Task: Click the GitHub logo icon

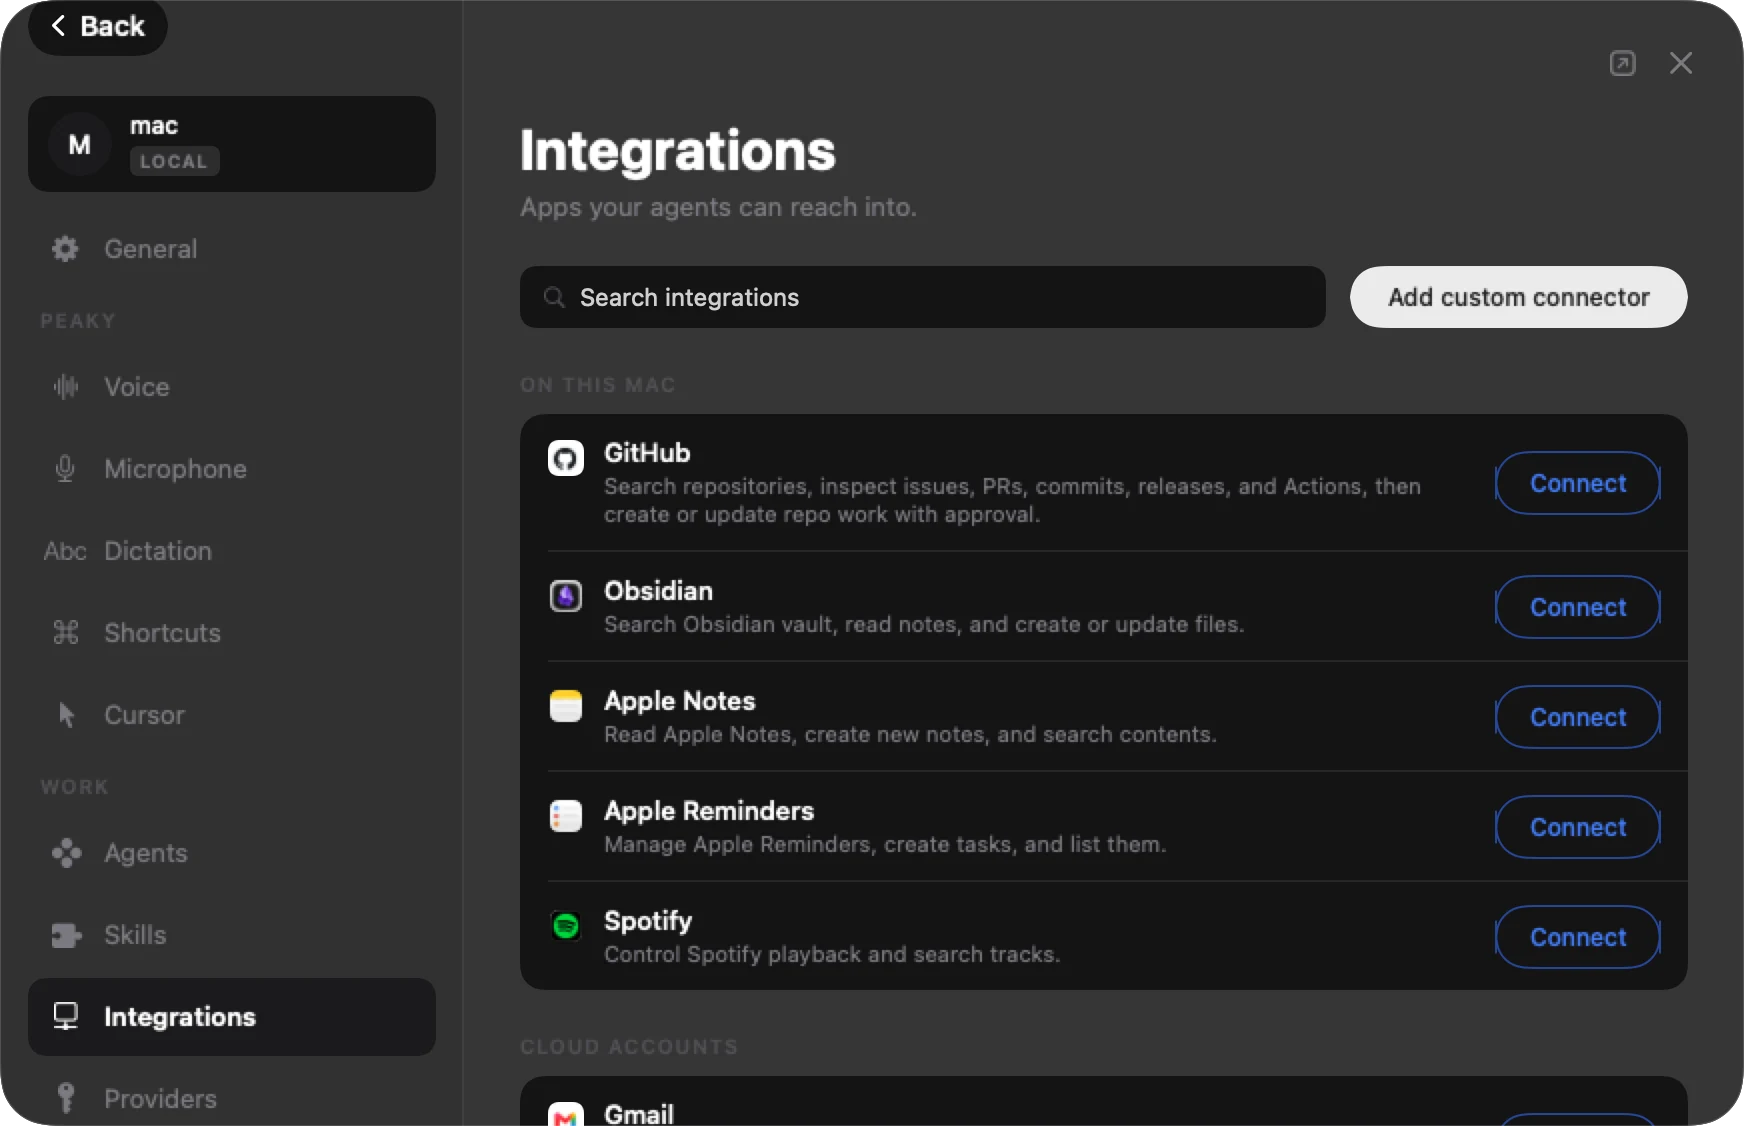Action: (x=566, y=458)
